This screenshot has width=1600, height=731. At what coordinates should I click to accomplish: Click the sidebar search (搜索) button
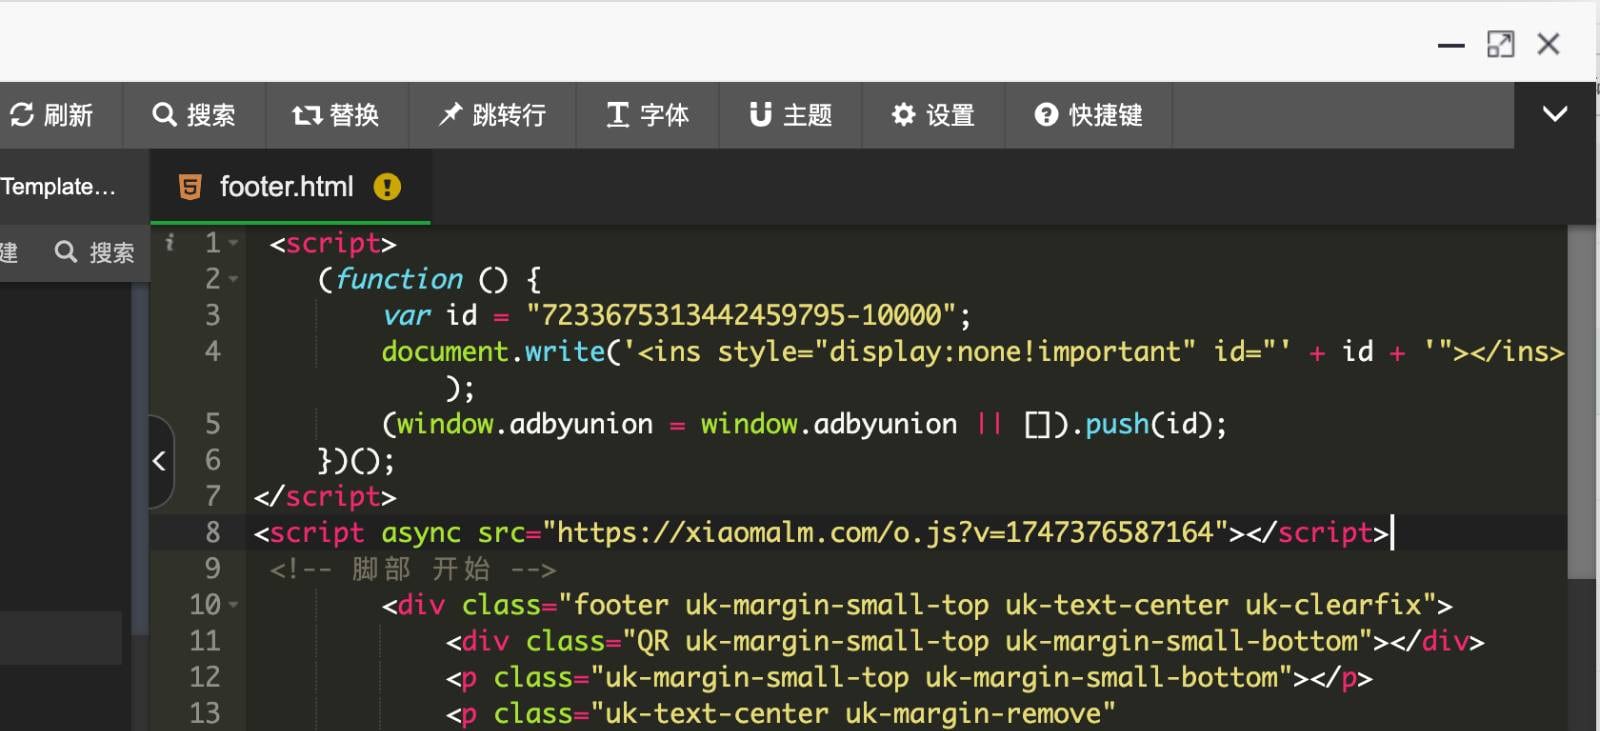95,253
